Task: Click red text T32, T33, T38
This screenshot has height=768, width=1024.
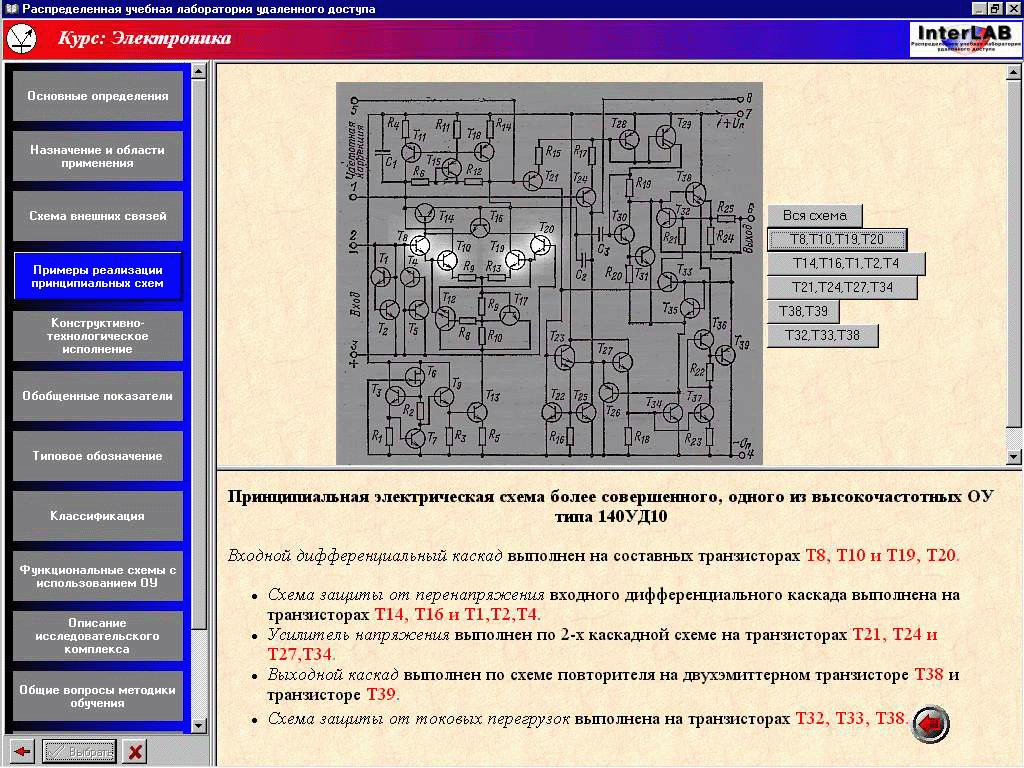Action: pyautogui.click(x=851, y=719)
